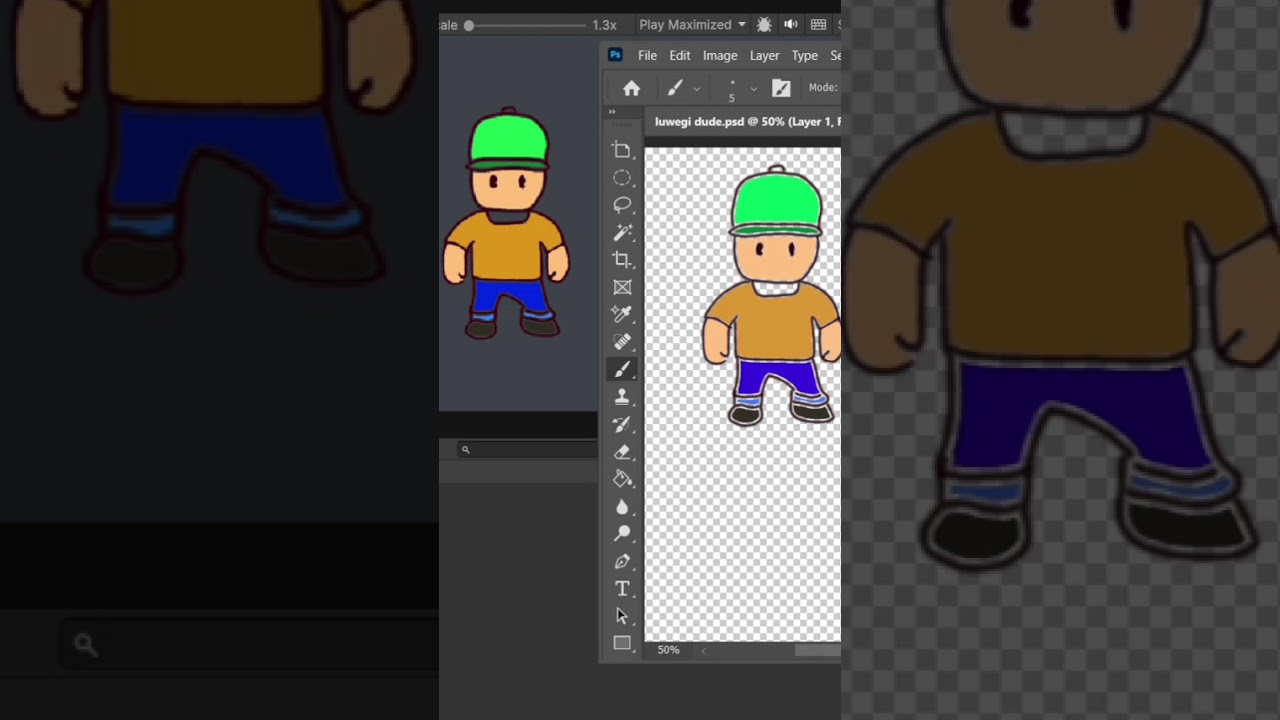Click the brush size 5 preview
Image resolution: width=1280 pixels, height=720 pixels.
pyautogui.click(x=732, y=90)
